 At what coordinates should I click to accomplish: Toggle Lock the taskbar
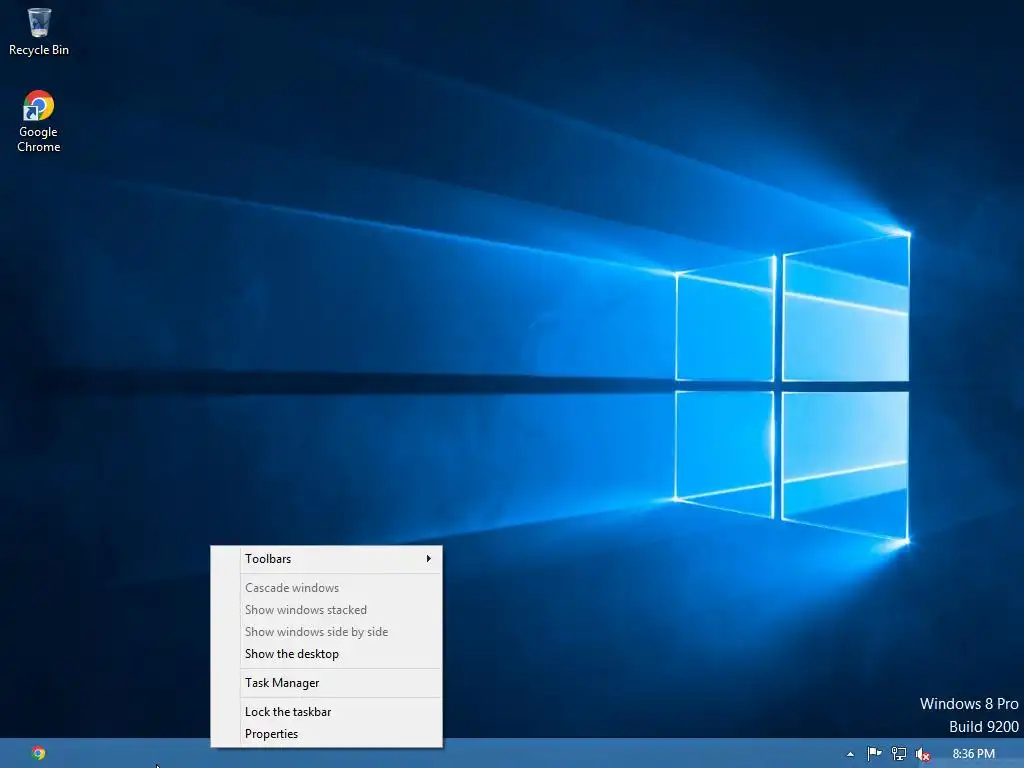327,712
